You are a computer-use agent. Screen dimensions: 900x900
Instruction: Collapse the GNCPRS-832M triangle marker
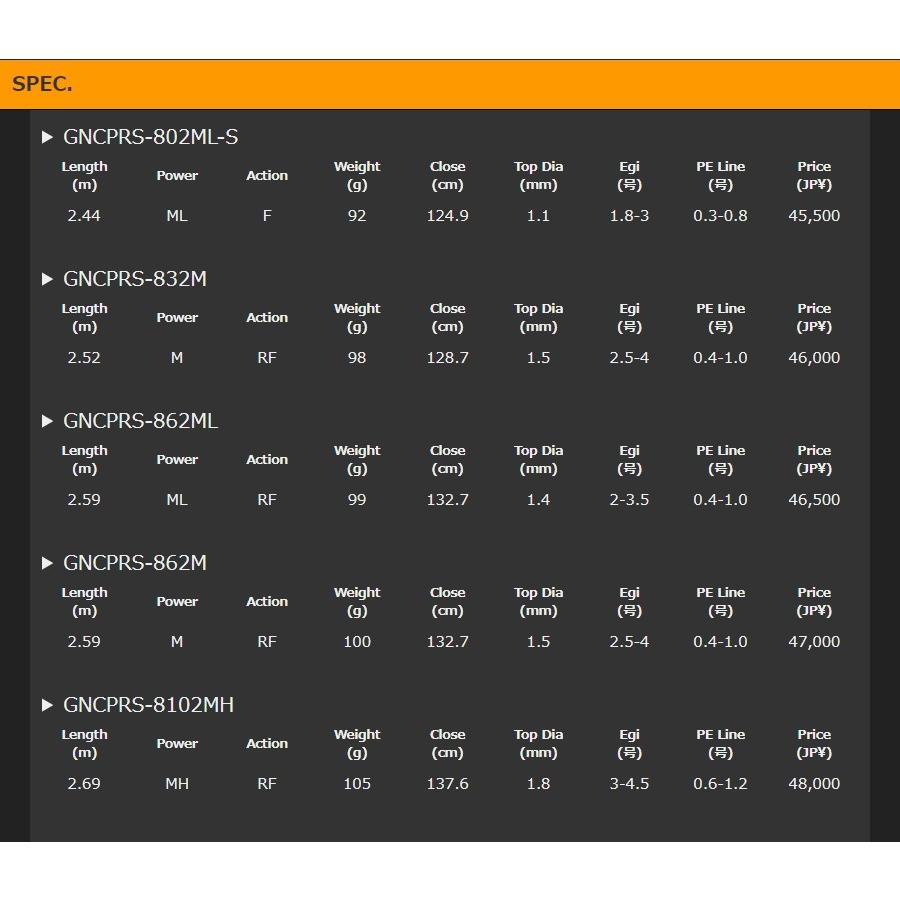coord(47,280)
